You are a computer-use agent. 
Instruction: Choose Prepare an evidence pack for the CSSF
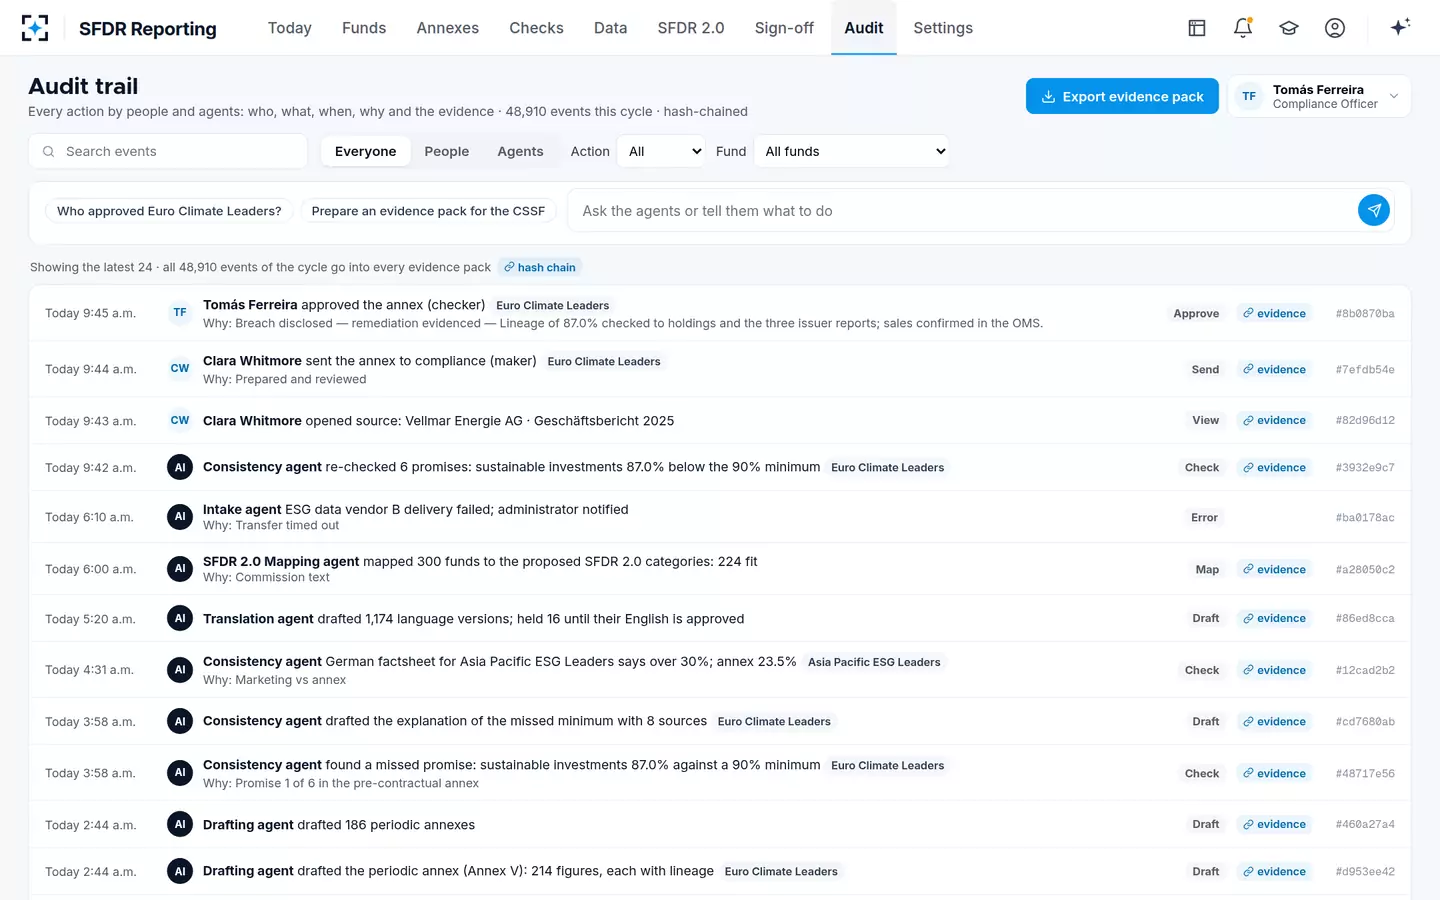[428, 211]
